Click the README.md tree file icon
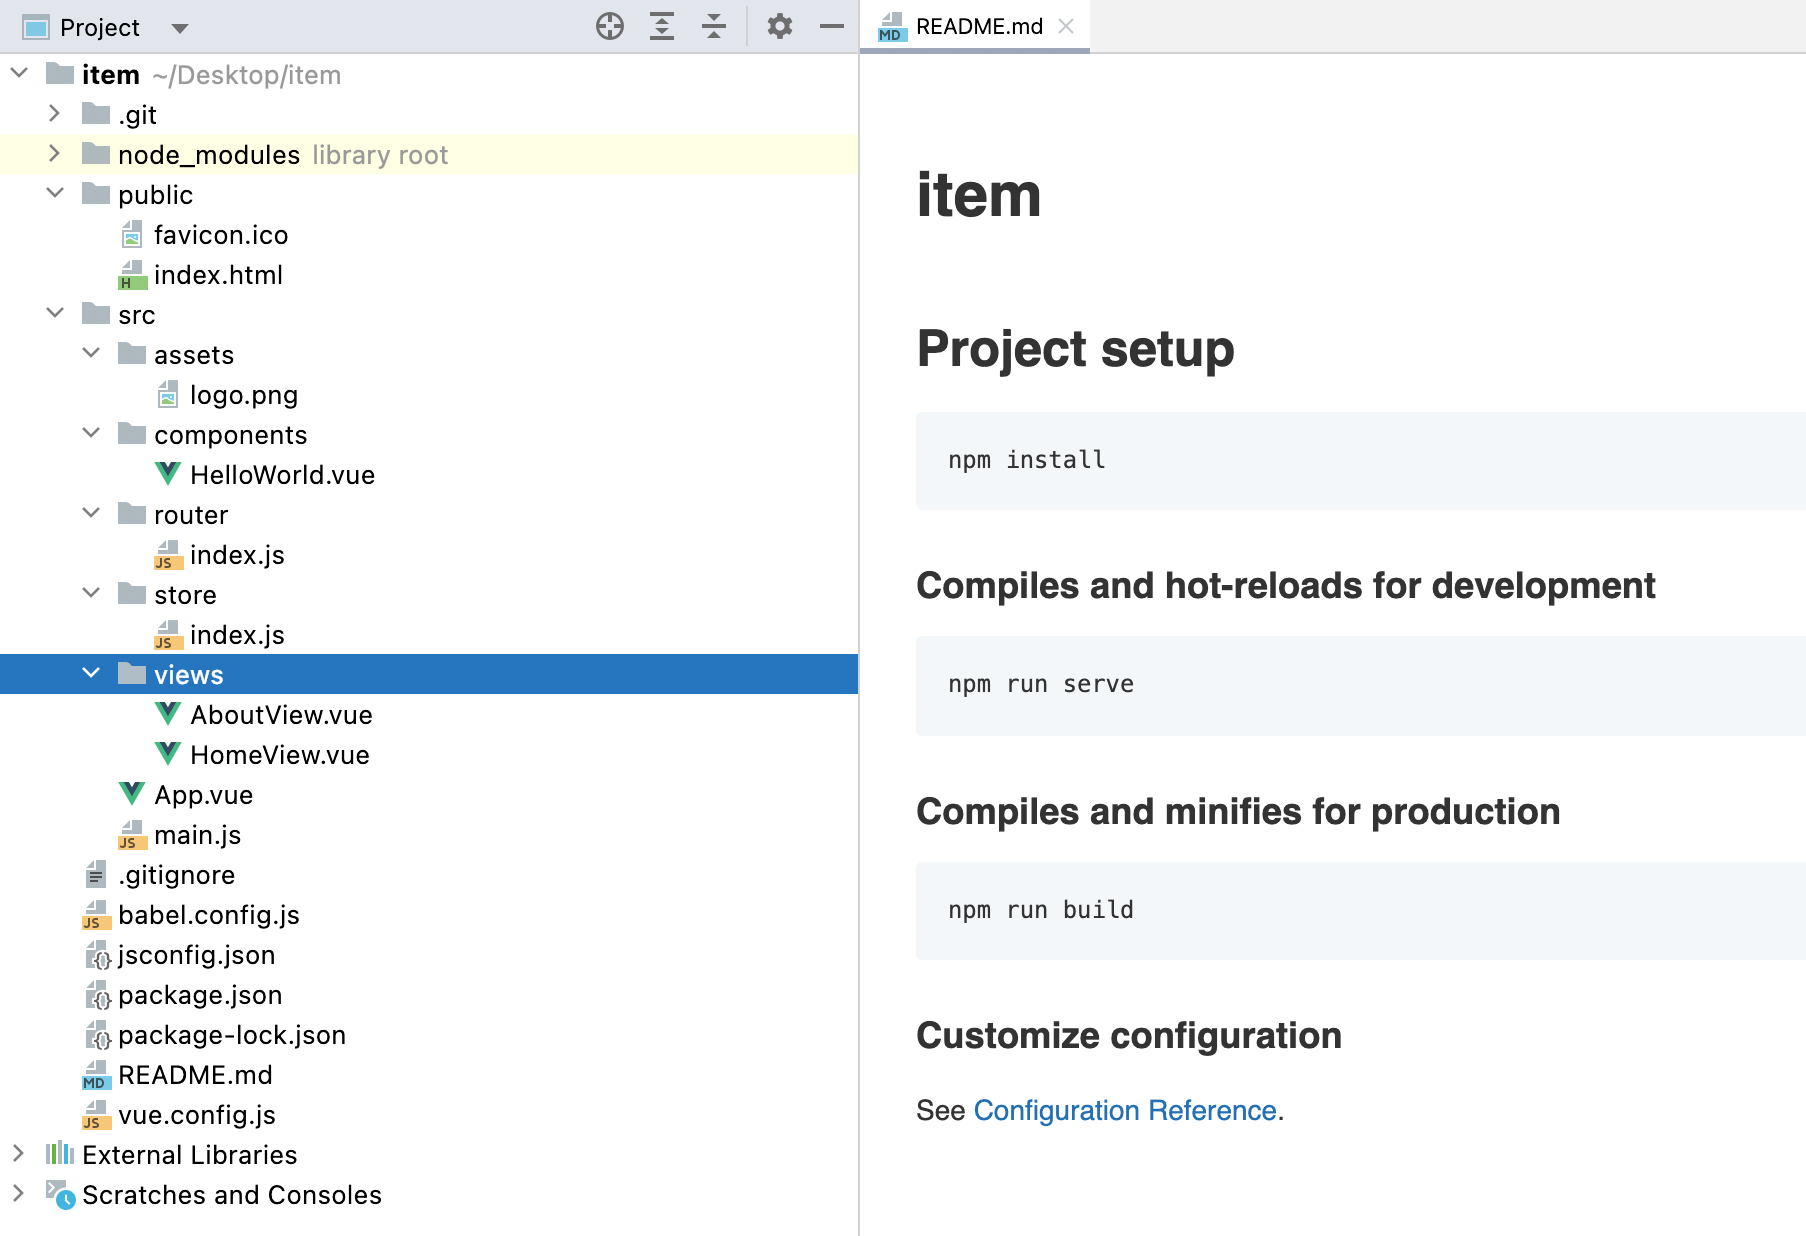This screenshot has width=1806, height=1236. tap(96, 1075)
